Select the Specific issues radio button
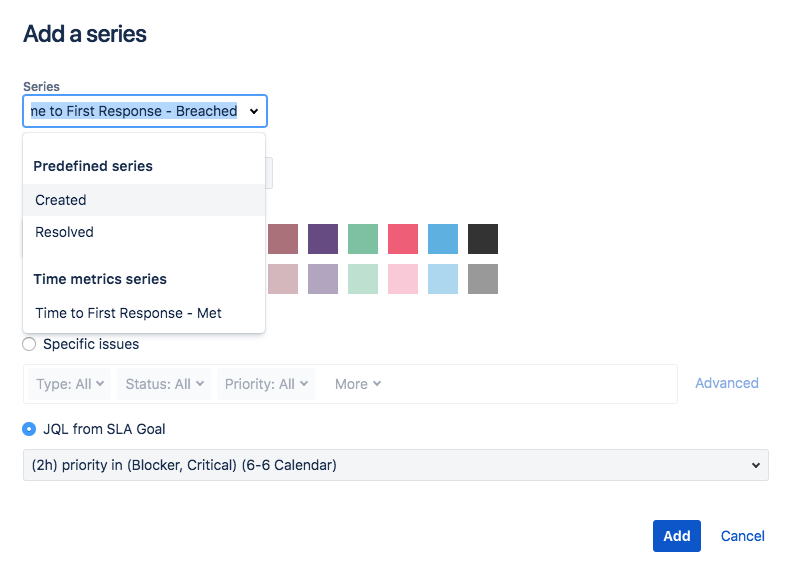This screenshot has width=794, height=574. (29, 344)
